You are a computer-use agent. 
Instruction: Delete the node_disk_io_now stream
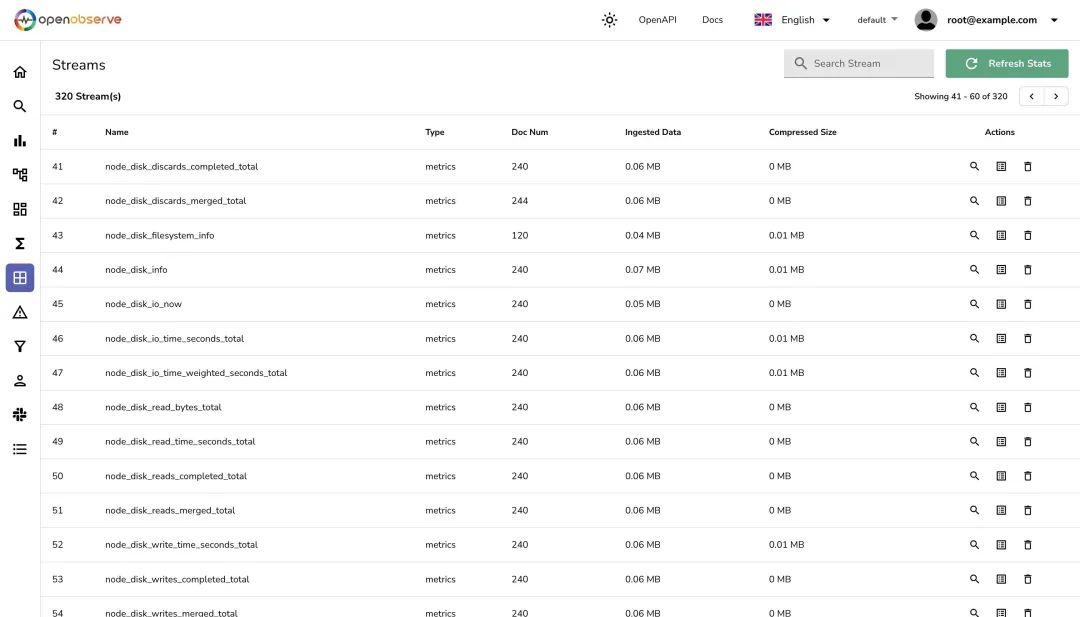(x=1027, y=304)
